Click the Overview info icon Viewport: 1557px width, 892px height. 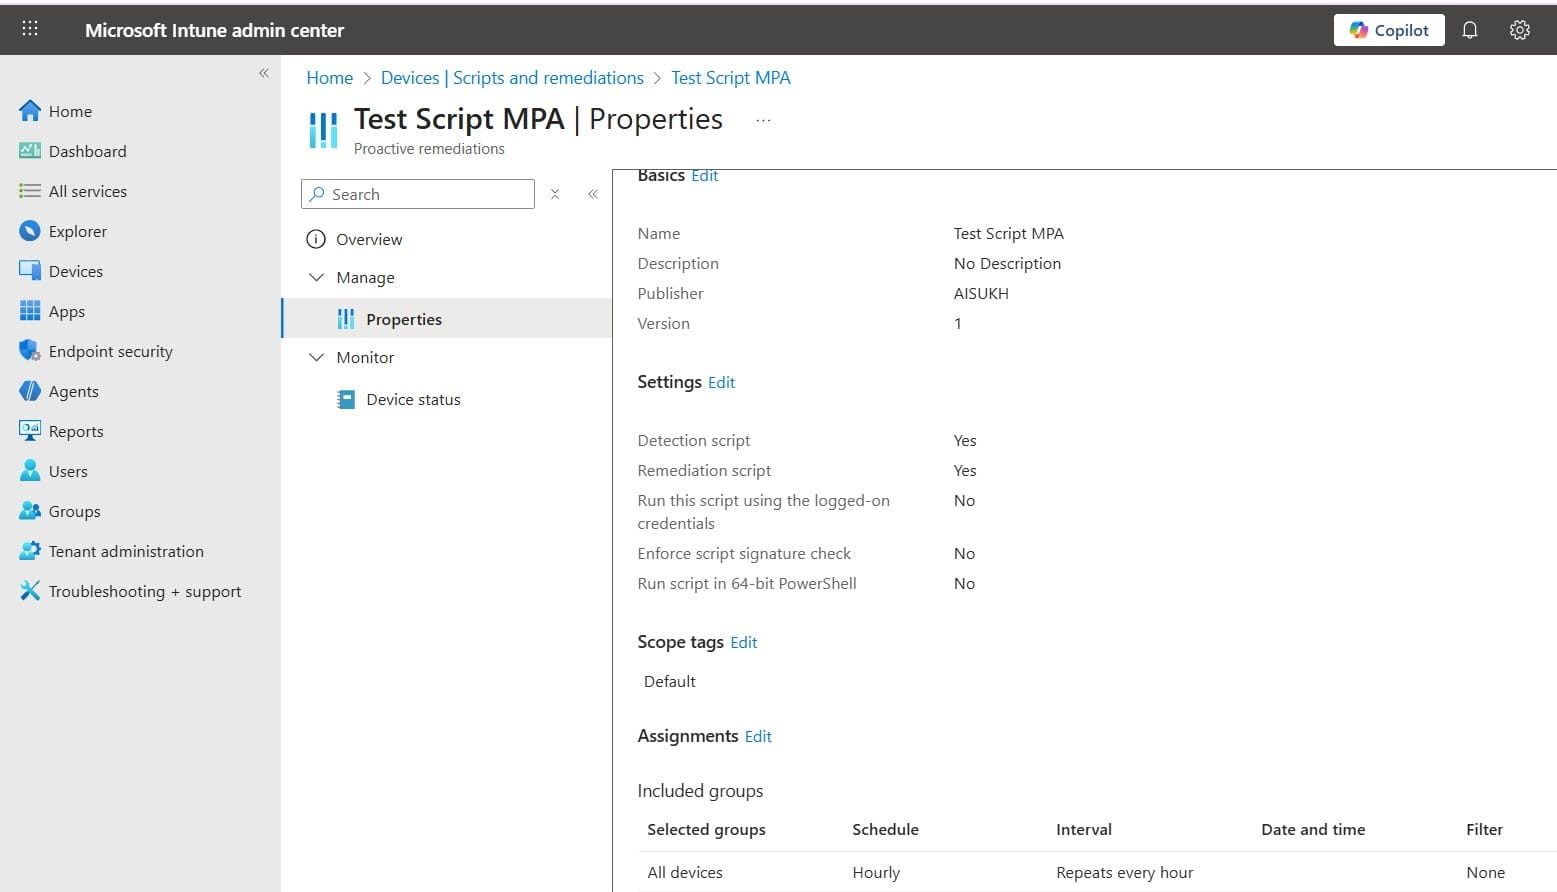pyautogui.click(x=316, y=239)
